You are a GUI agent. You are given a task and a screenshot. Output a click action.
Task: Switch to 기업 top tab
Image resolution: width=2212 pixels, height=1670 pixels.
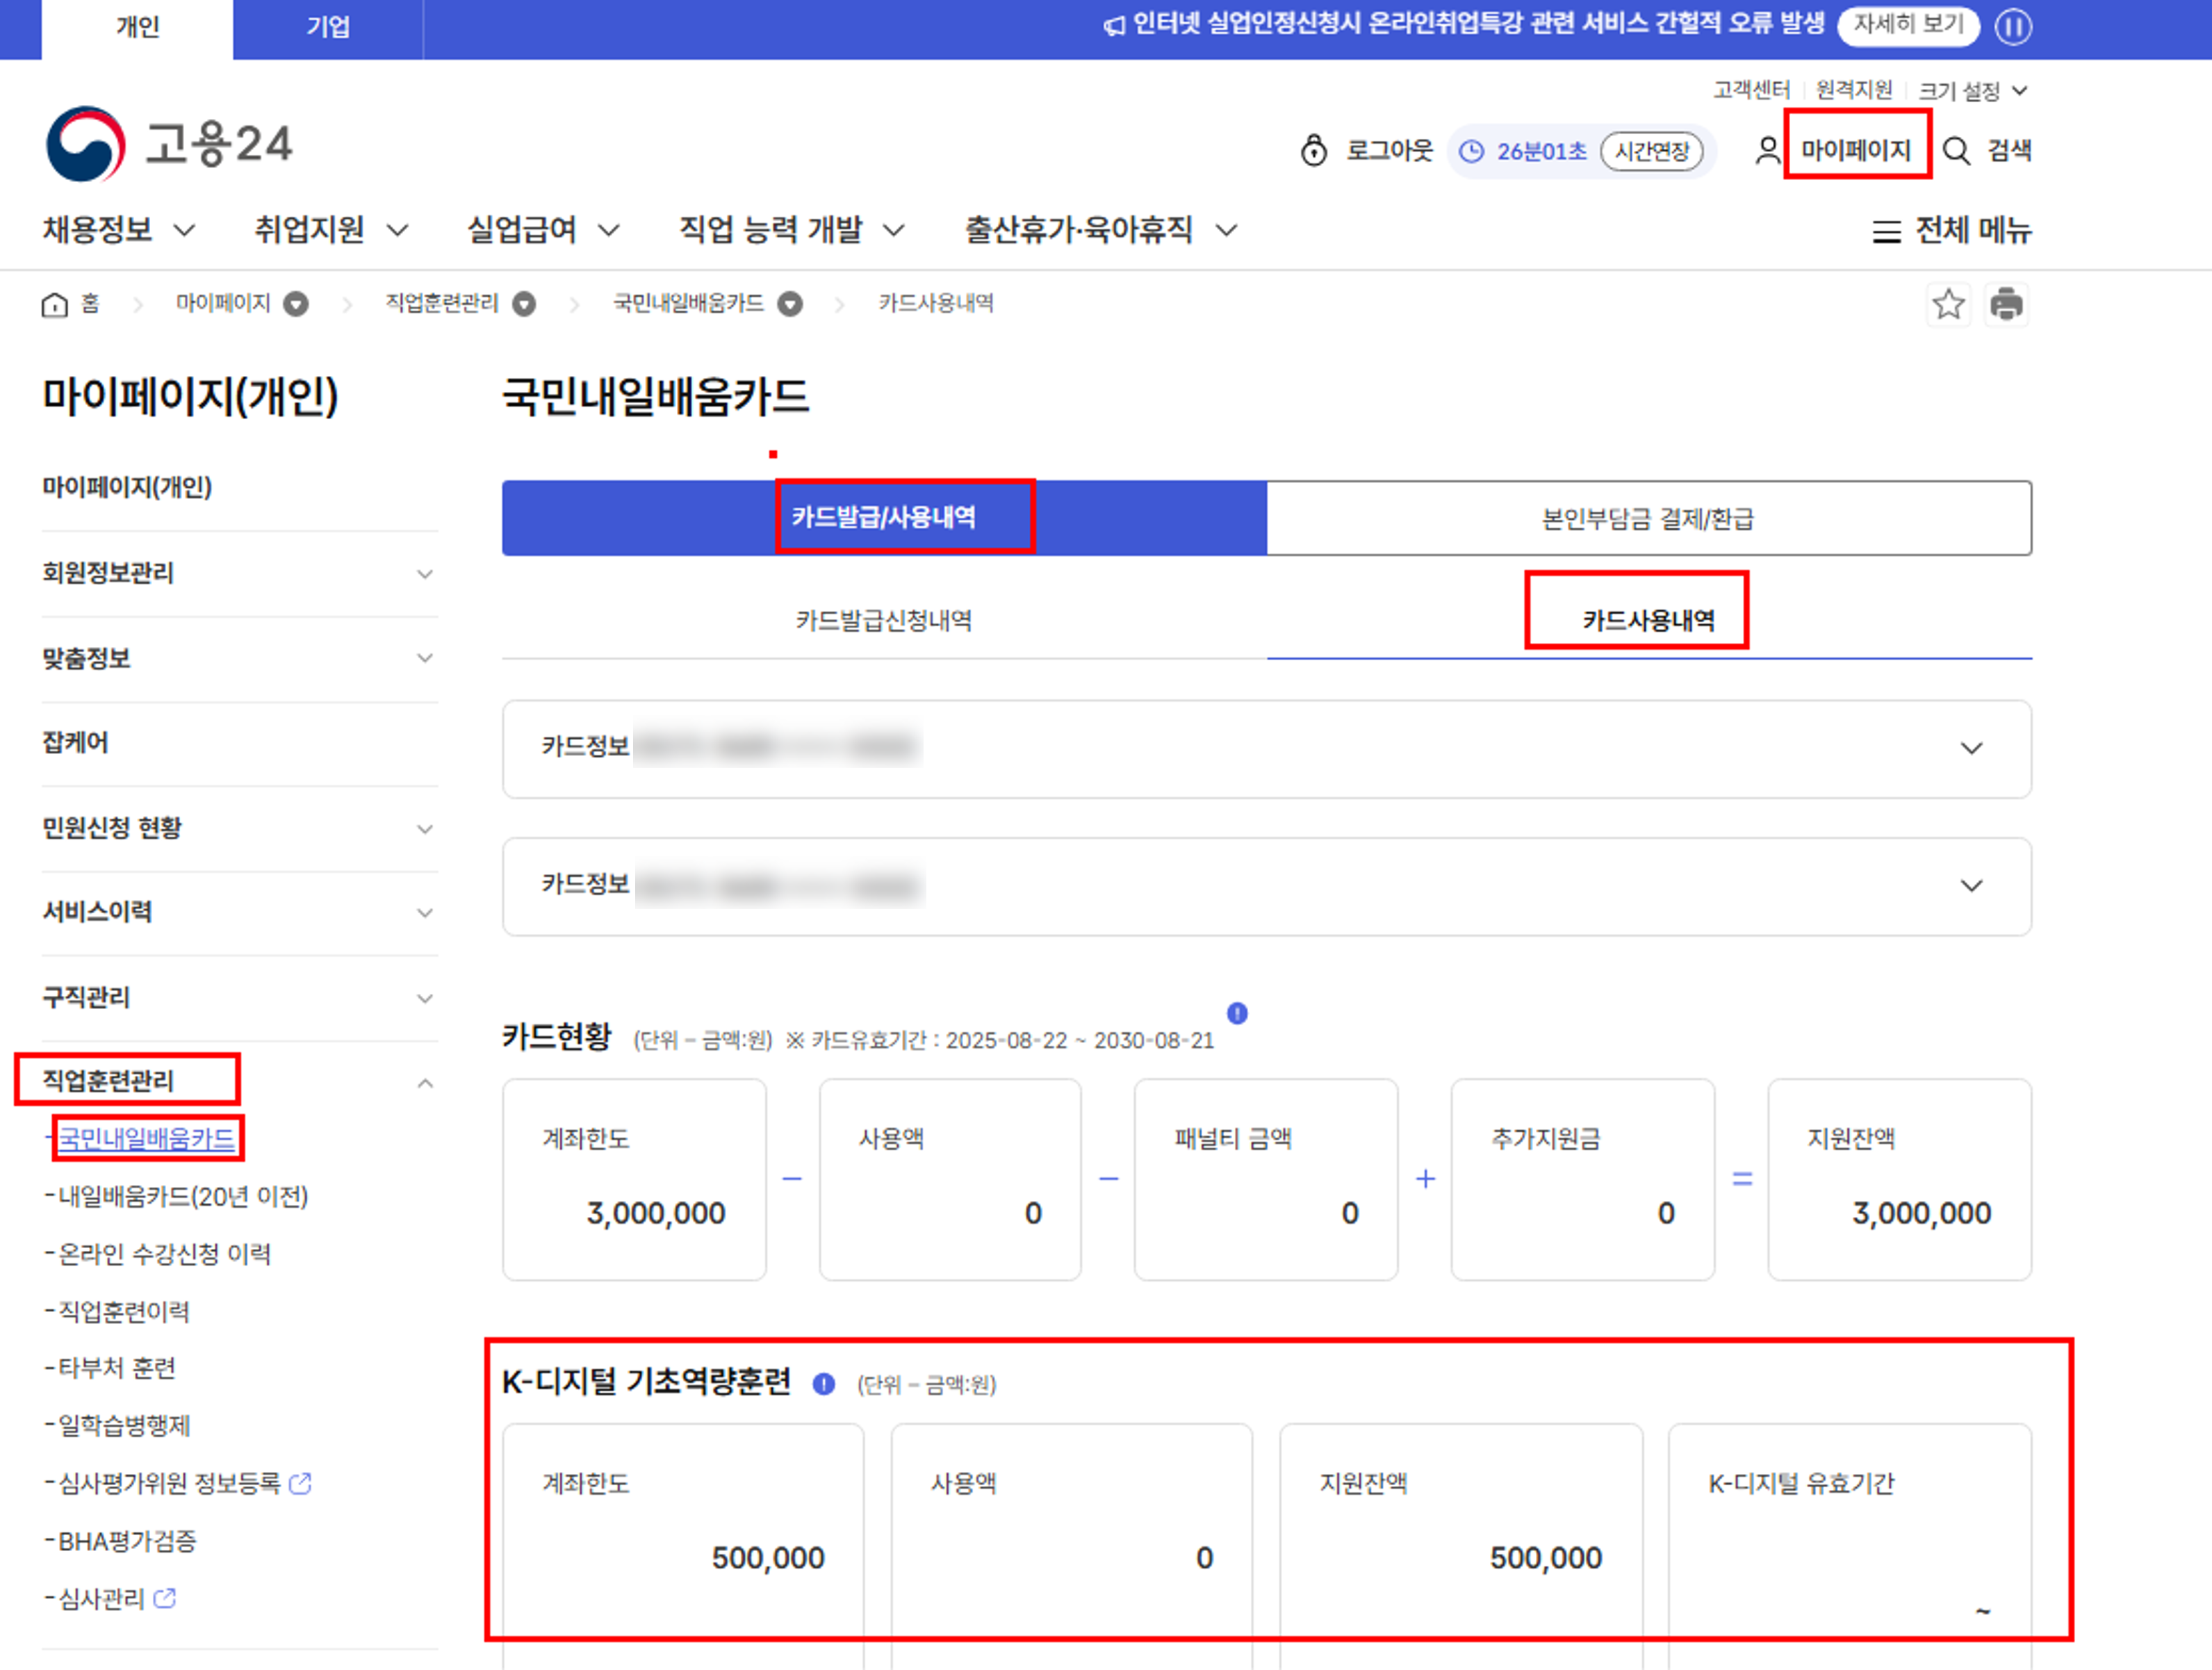(327, 27)
